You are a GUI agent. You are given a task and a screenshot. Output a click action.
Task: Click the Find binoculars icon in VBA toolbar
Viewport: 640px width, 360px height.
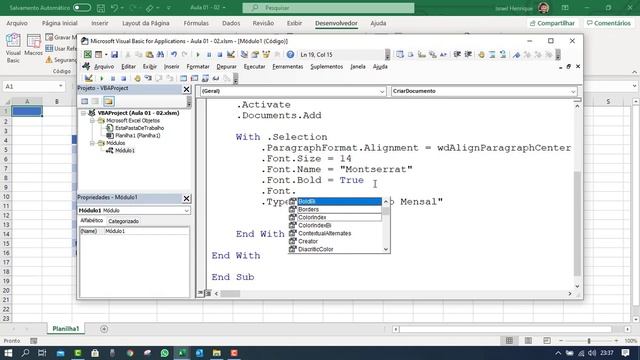pos(160,54)
